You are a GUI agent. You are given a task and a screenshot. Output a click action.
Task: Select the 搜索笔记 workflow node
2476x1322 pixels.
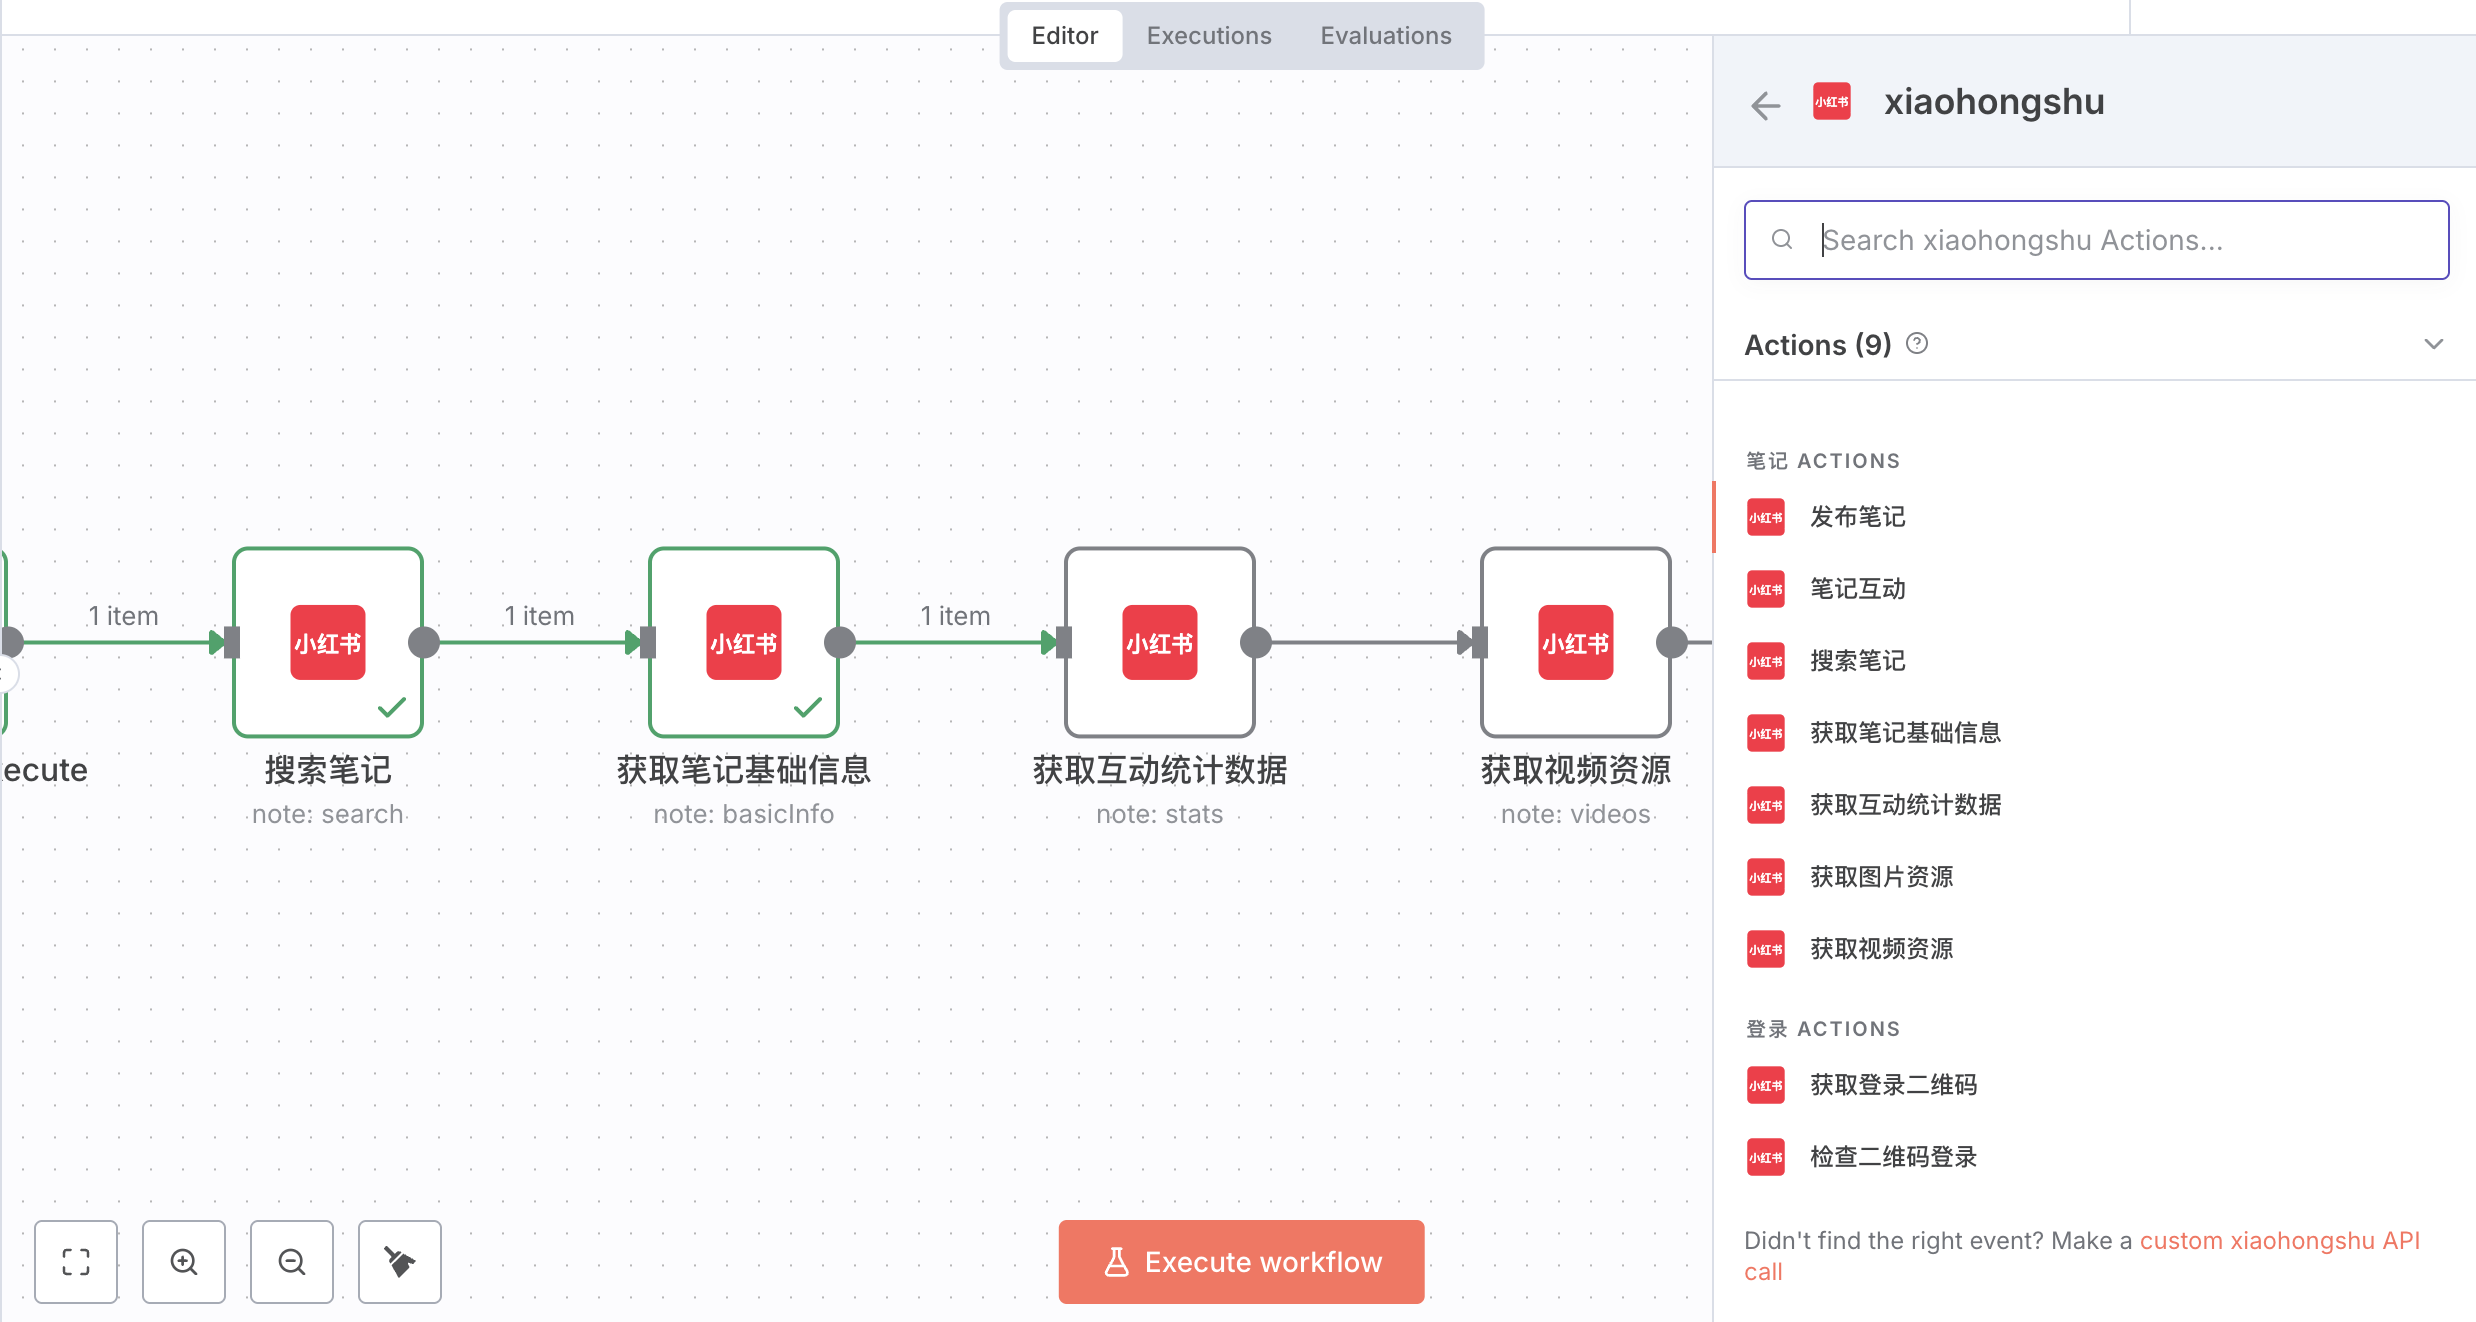[328, 642]
